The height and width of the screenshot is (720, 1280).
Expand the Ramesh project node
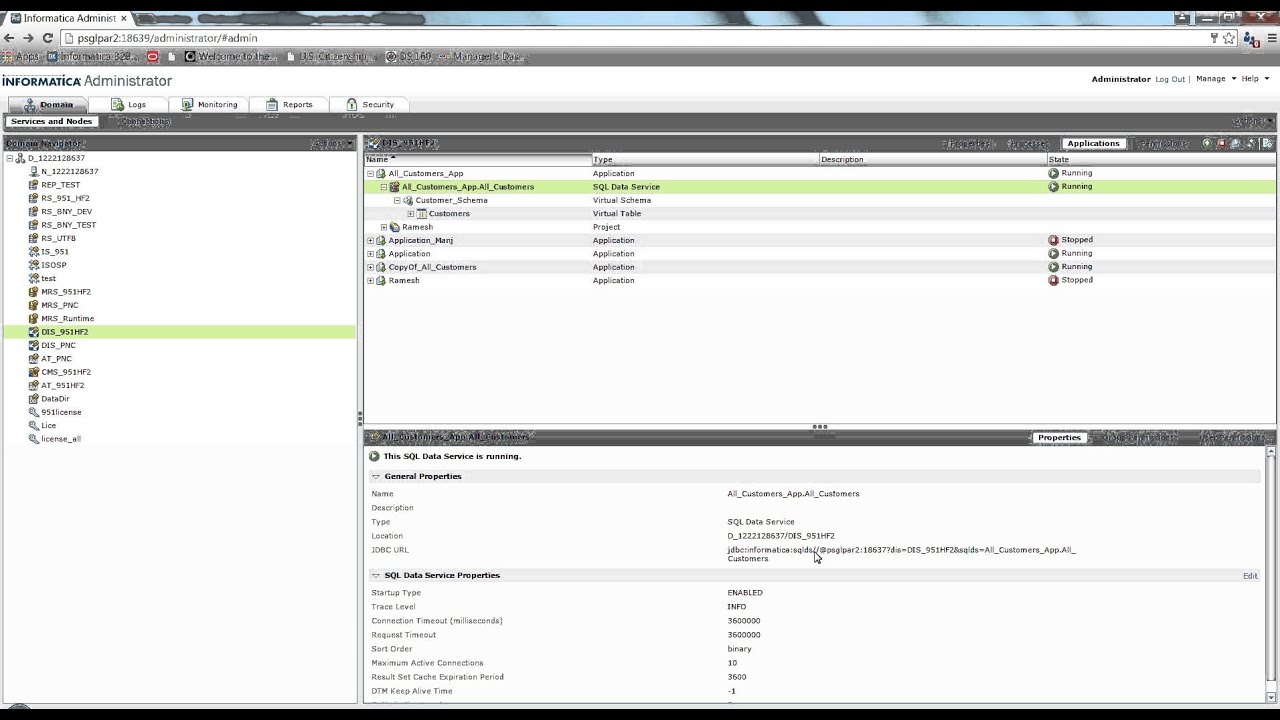384,227
